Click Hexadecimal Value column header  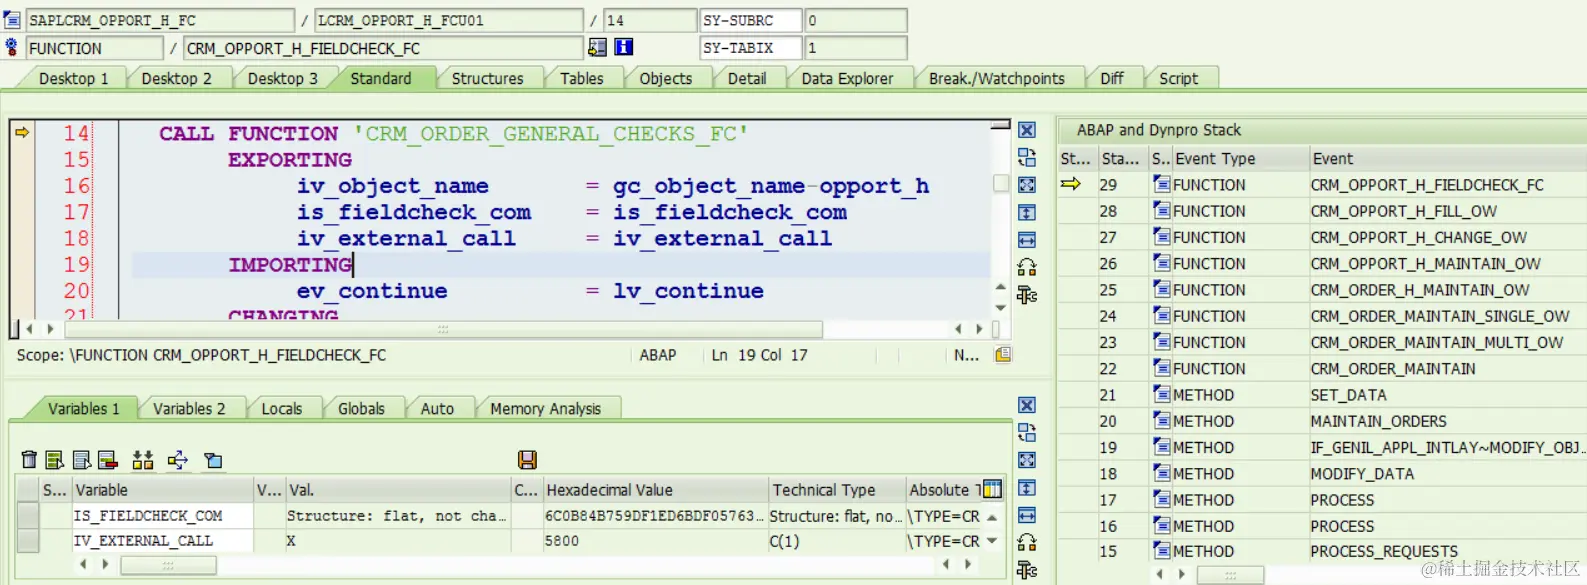[x=654, y=490]
